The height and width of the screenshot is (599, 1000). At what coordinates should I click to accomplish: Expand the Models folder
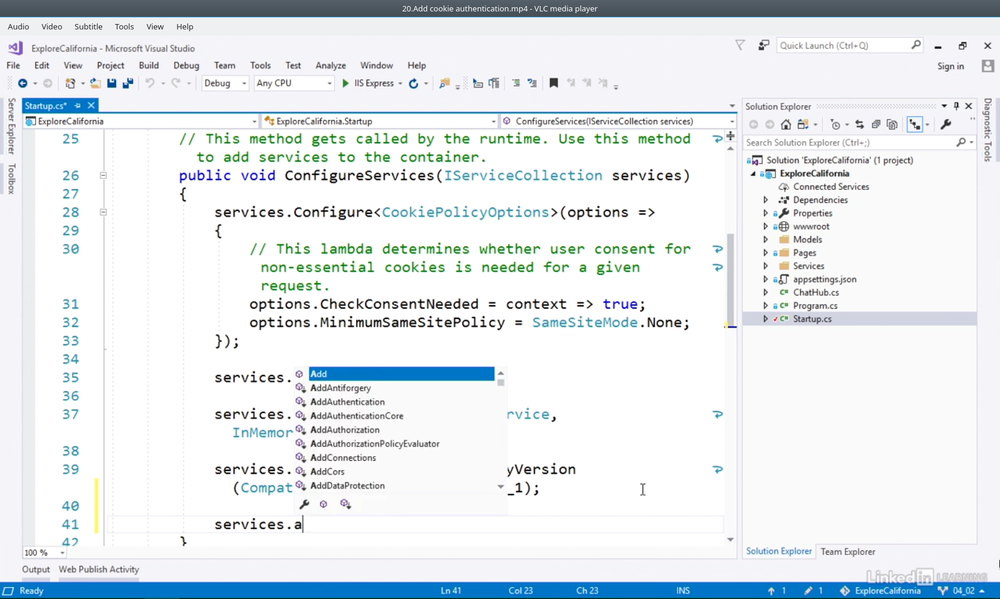tap(766, 240)
